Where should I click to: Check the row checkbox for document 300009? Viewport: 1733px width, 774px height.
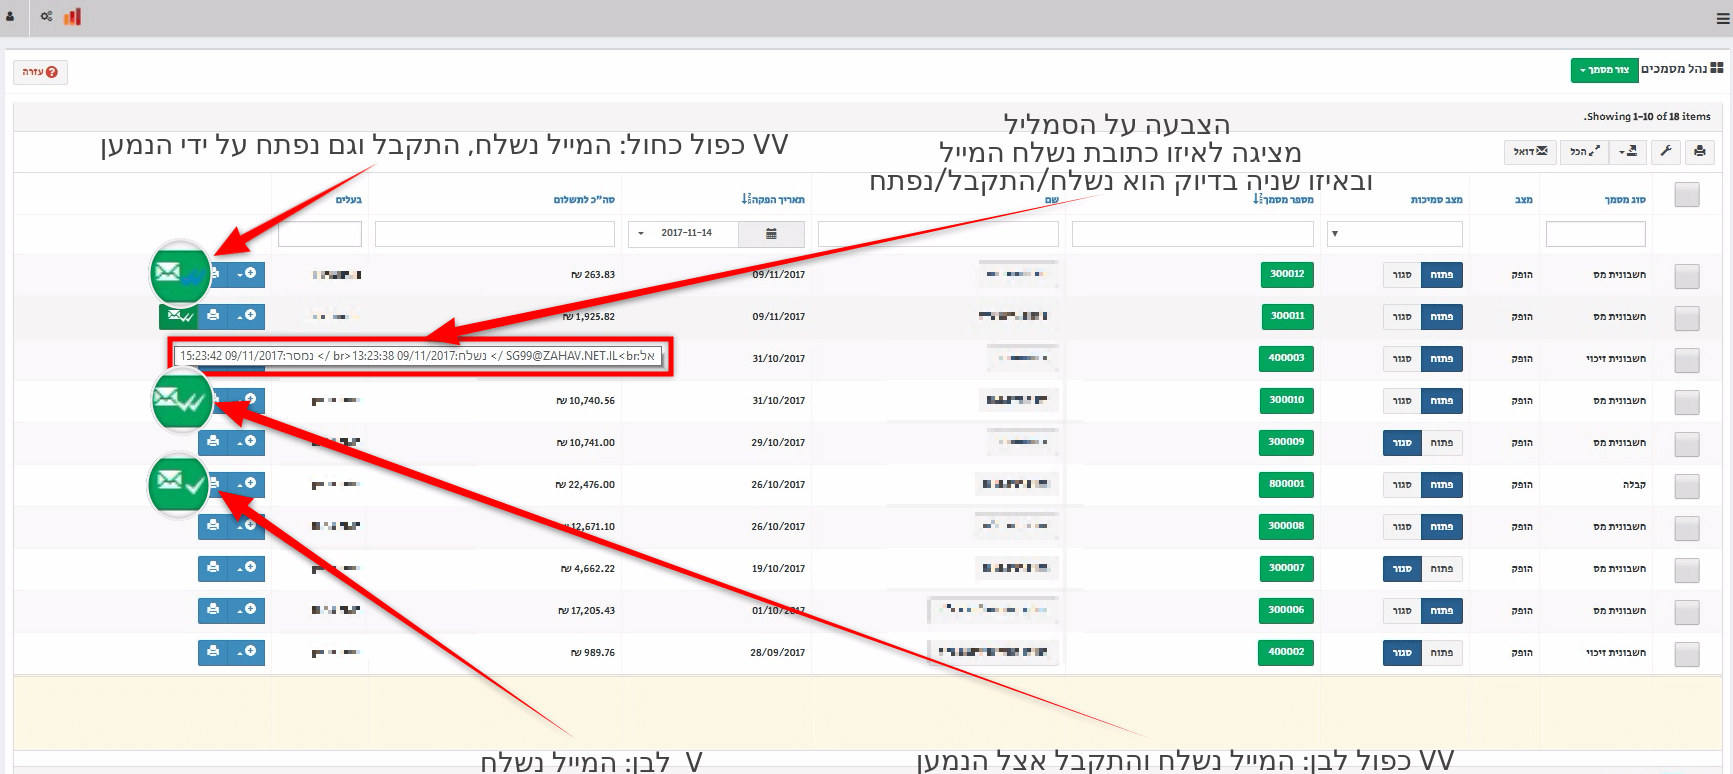1687,444
